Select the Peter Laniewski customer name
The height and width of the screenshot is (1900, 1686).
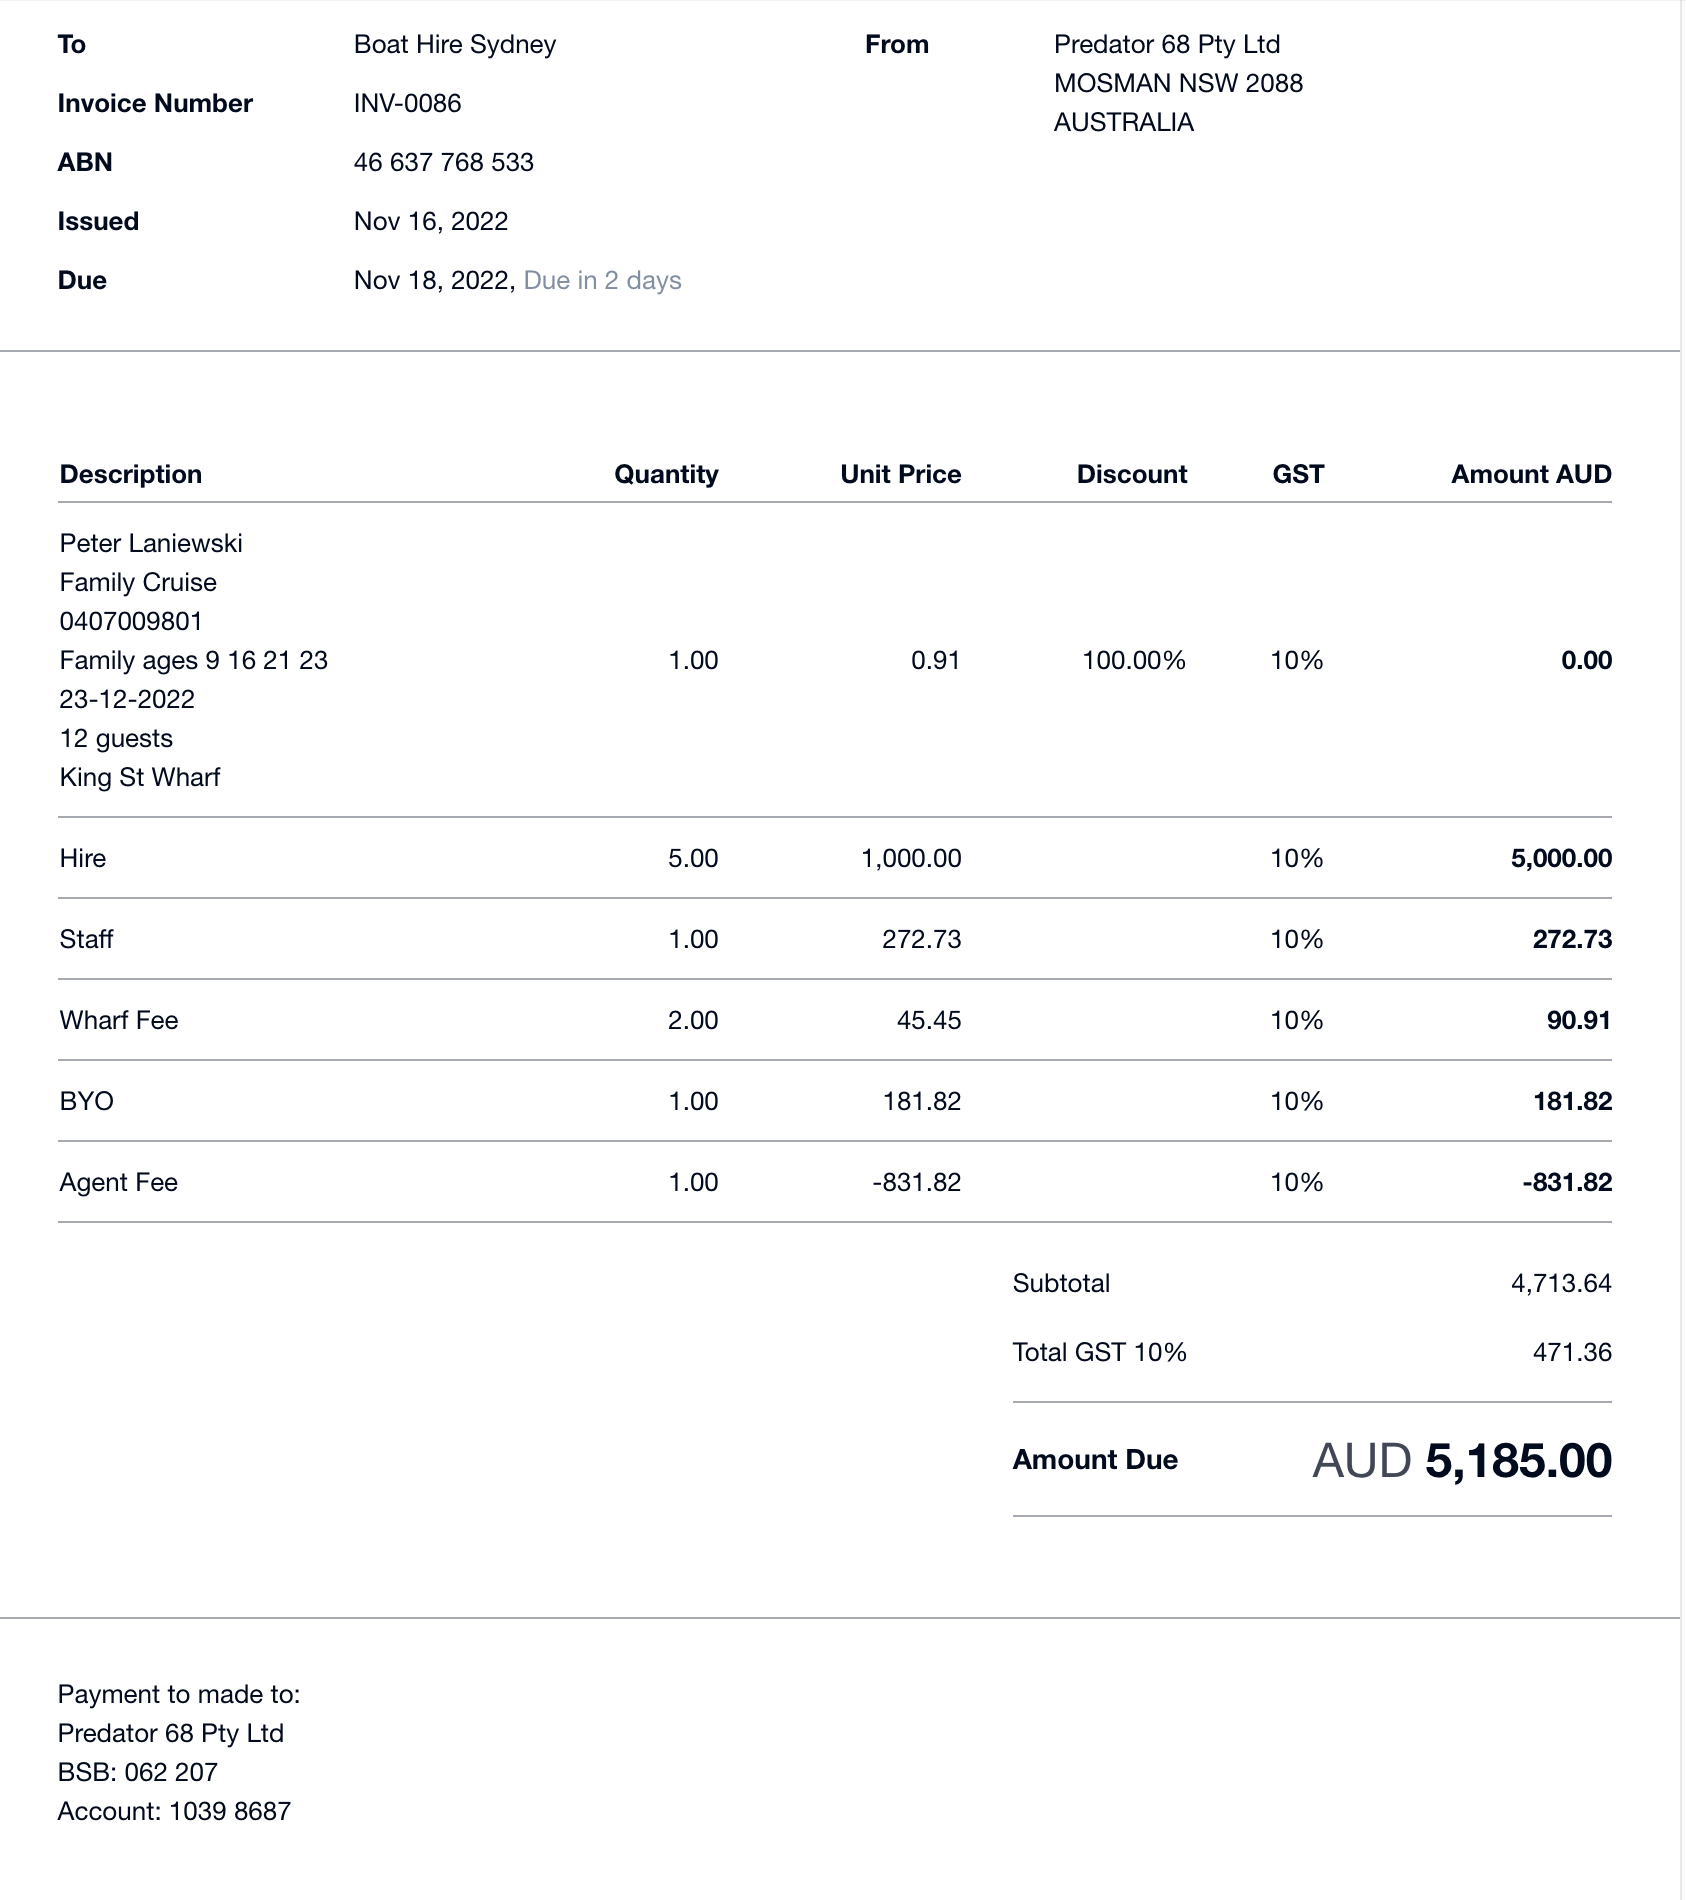pos(151,543)
